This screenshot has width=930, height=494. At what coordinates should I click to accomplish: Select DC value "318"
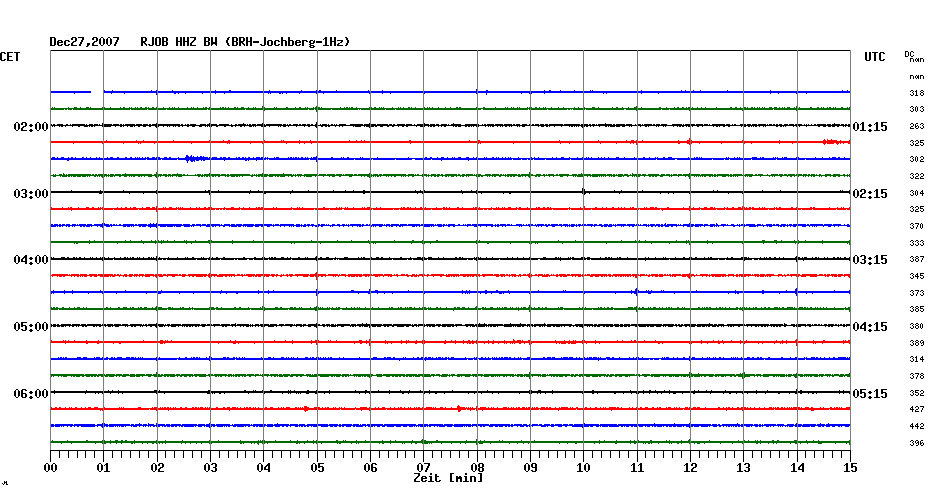click(917, 93)
